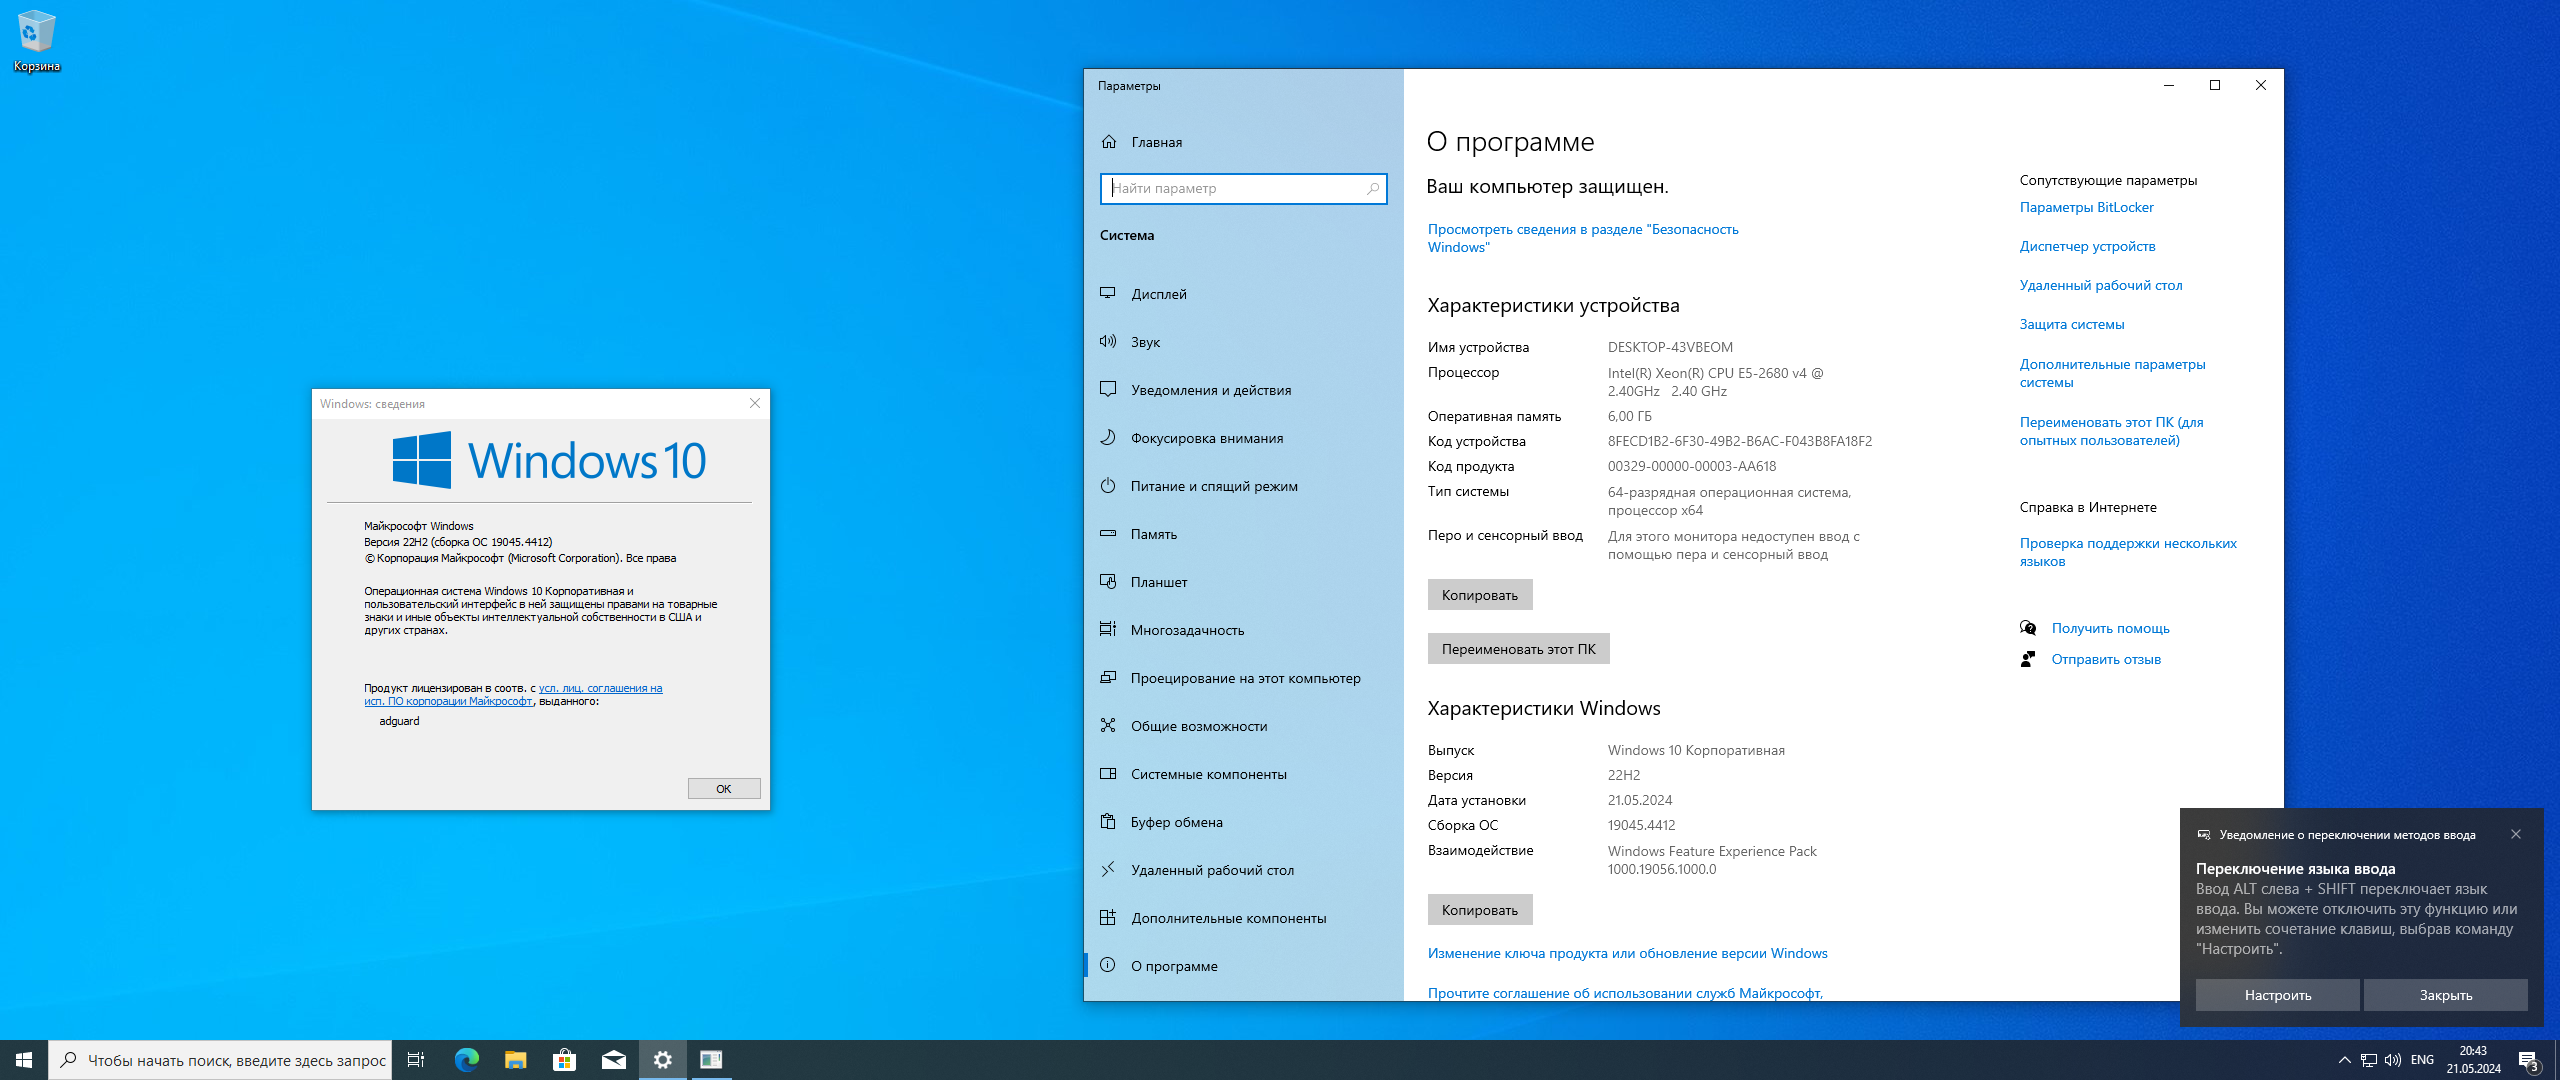Select Tablet (Планшет) in the sidebar

[x=1158, y=582]
